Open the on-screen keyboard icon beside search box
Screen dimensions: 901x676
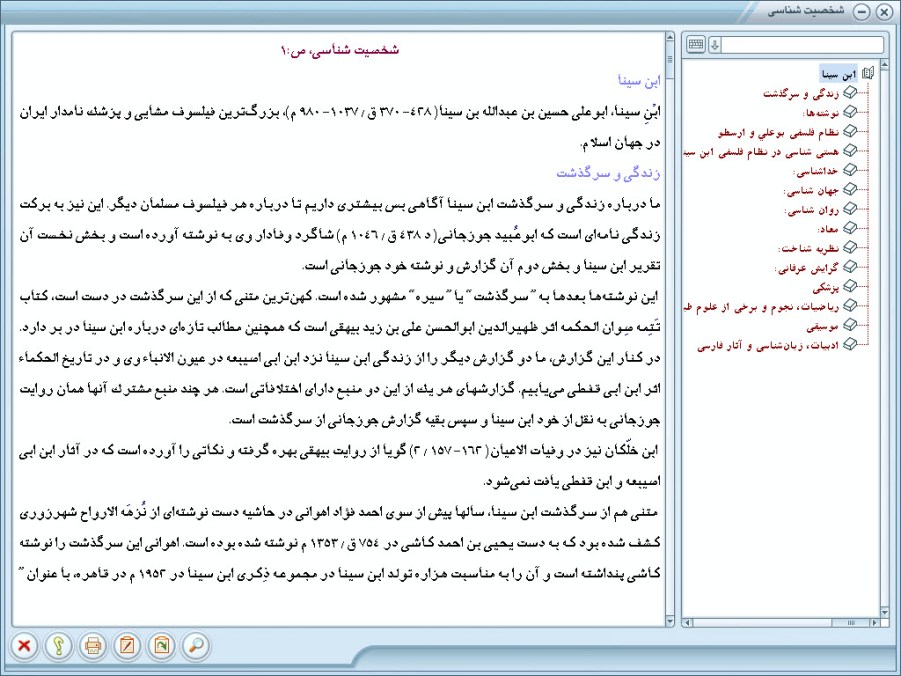(697, 45)
